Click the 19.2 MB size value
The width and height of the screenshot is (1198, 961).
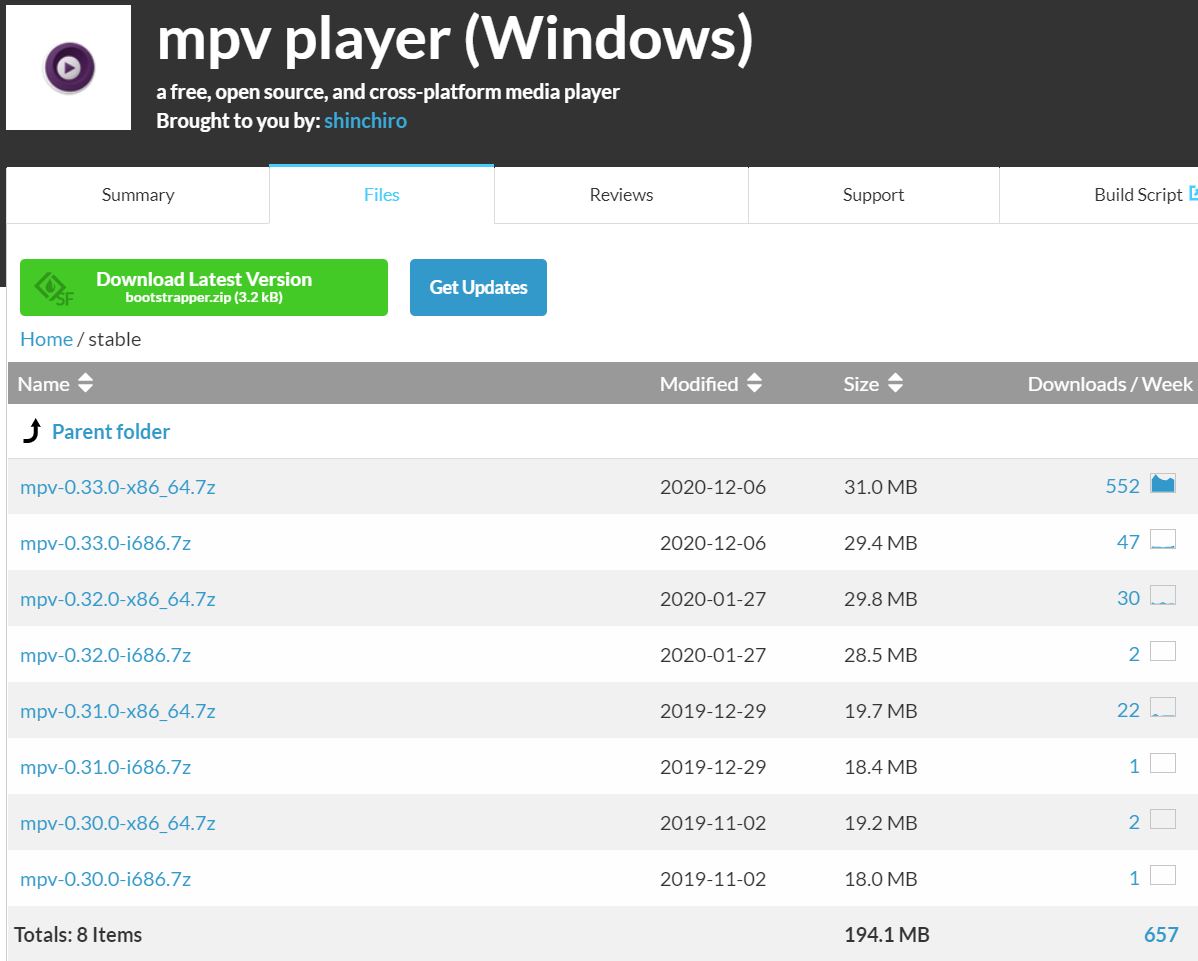880,823
